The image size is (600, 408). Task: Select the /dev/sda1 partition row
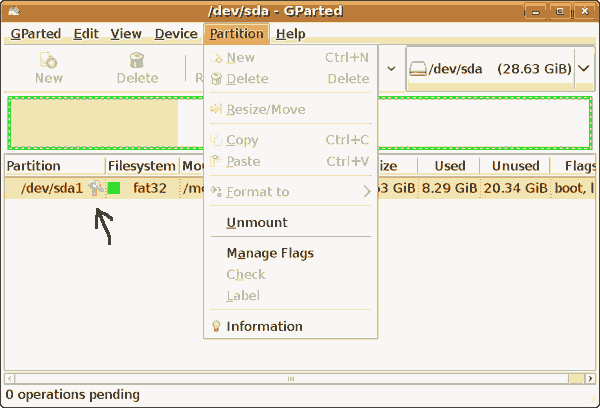click(x=300, y=188)
